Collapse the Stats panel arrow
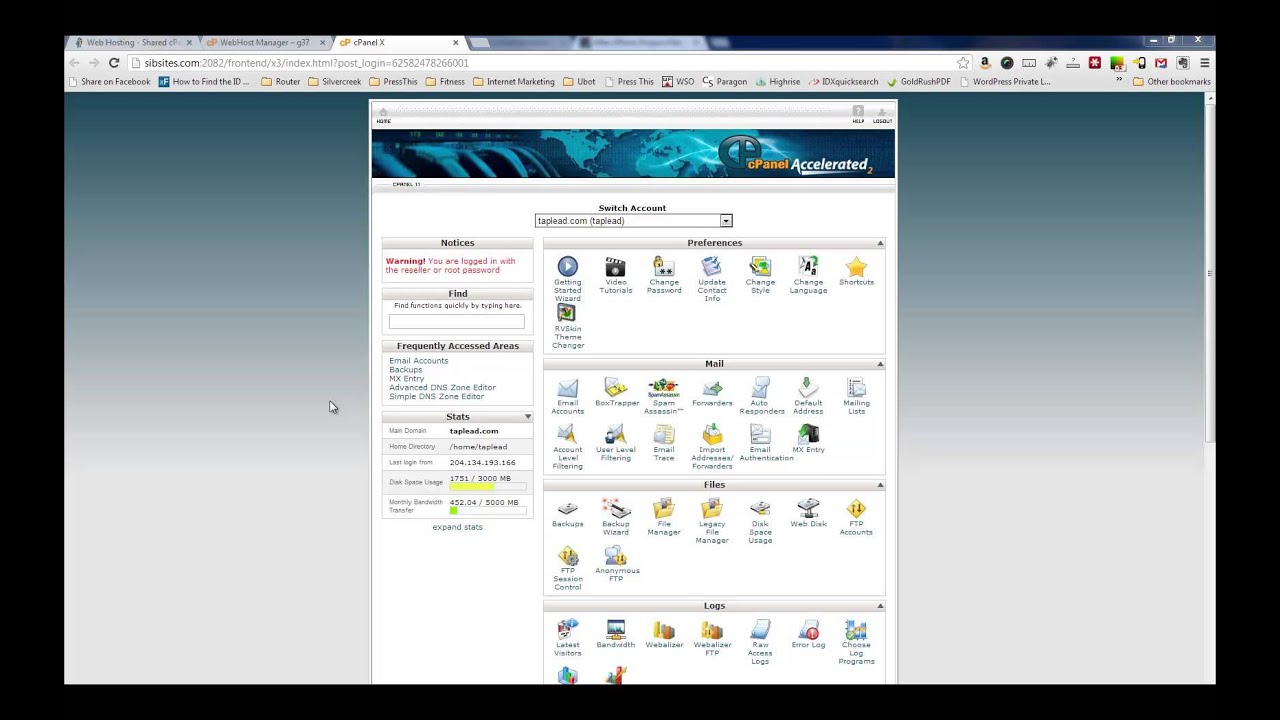 527,417
